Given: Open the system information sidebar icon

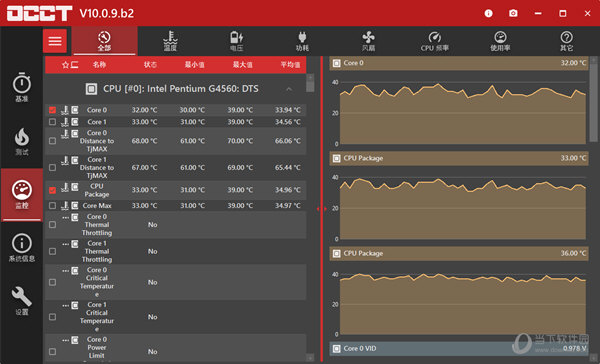Looking at the screenshot, I should [x=22, y=248].
